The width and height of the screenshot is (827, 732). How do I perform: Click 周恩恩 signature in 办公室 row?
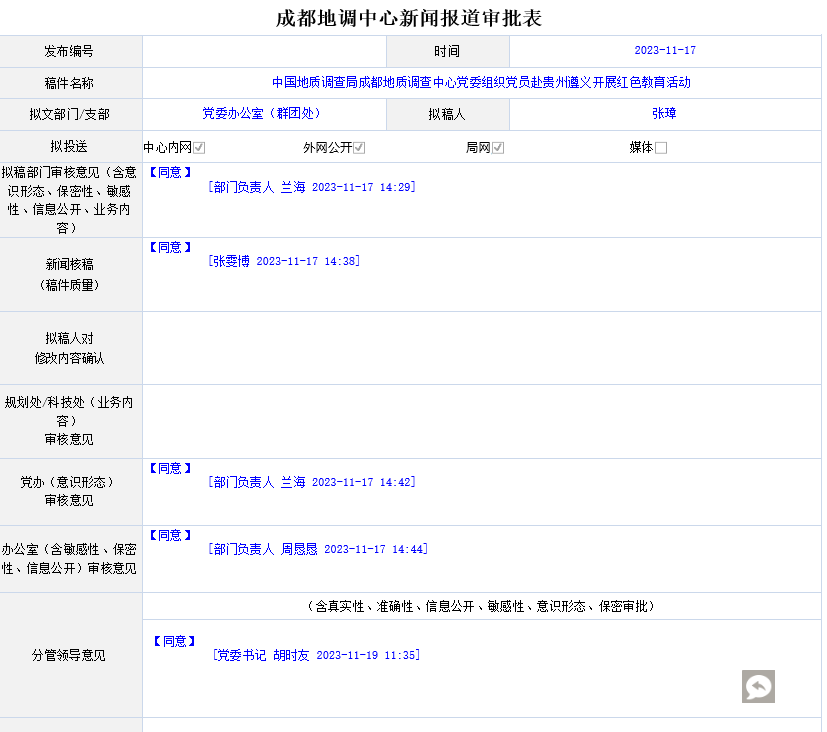[298, 549]
